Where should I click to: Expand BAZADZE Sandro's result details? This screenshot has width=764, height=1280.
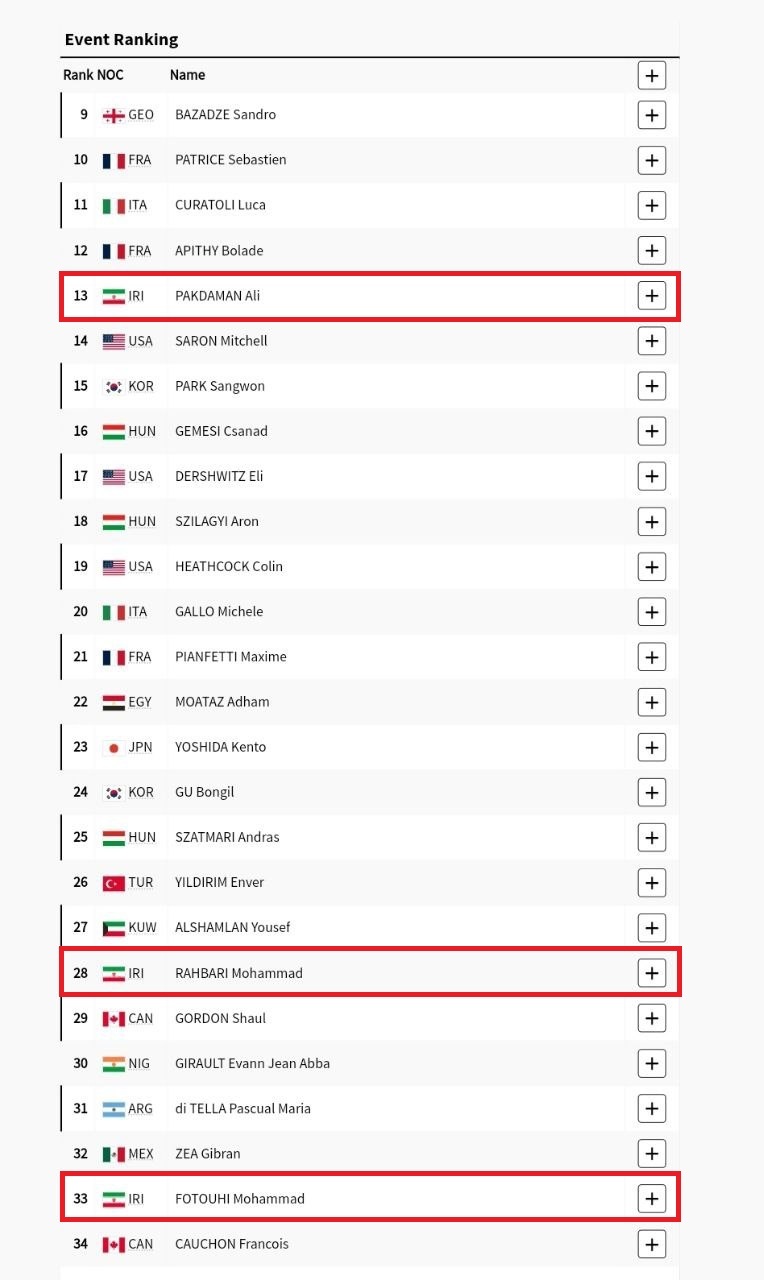651,115
